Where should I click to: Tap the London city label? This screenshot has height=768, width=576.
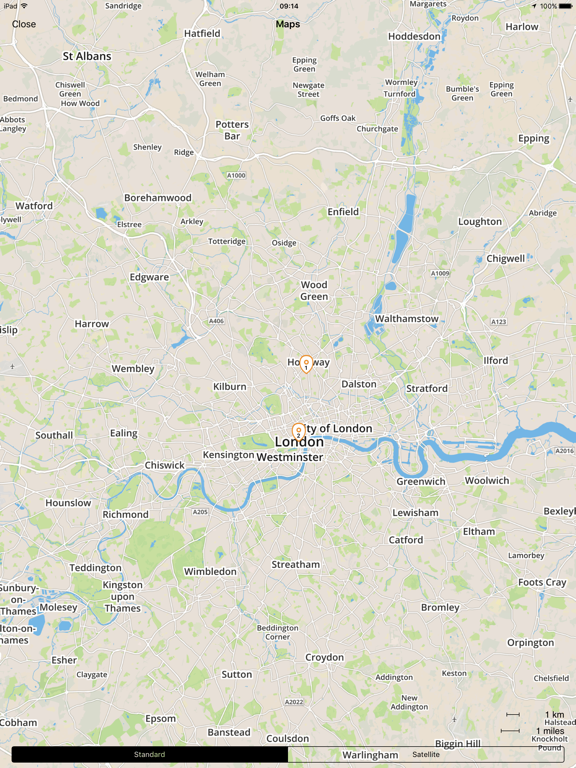[299, 442]
